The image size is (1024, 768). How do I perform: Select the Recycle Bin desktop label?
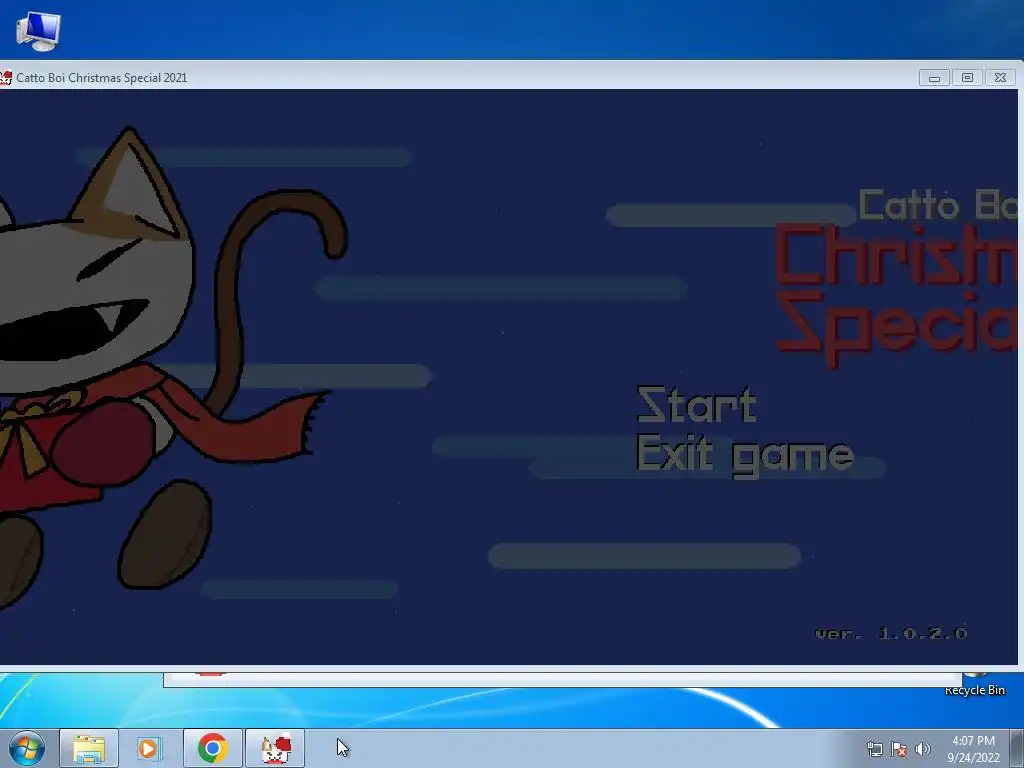(974, 690)
